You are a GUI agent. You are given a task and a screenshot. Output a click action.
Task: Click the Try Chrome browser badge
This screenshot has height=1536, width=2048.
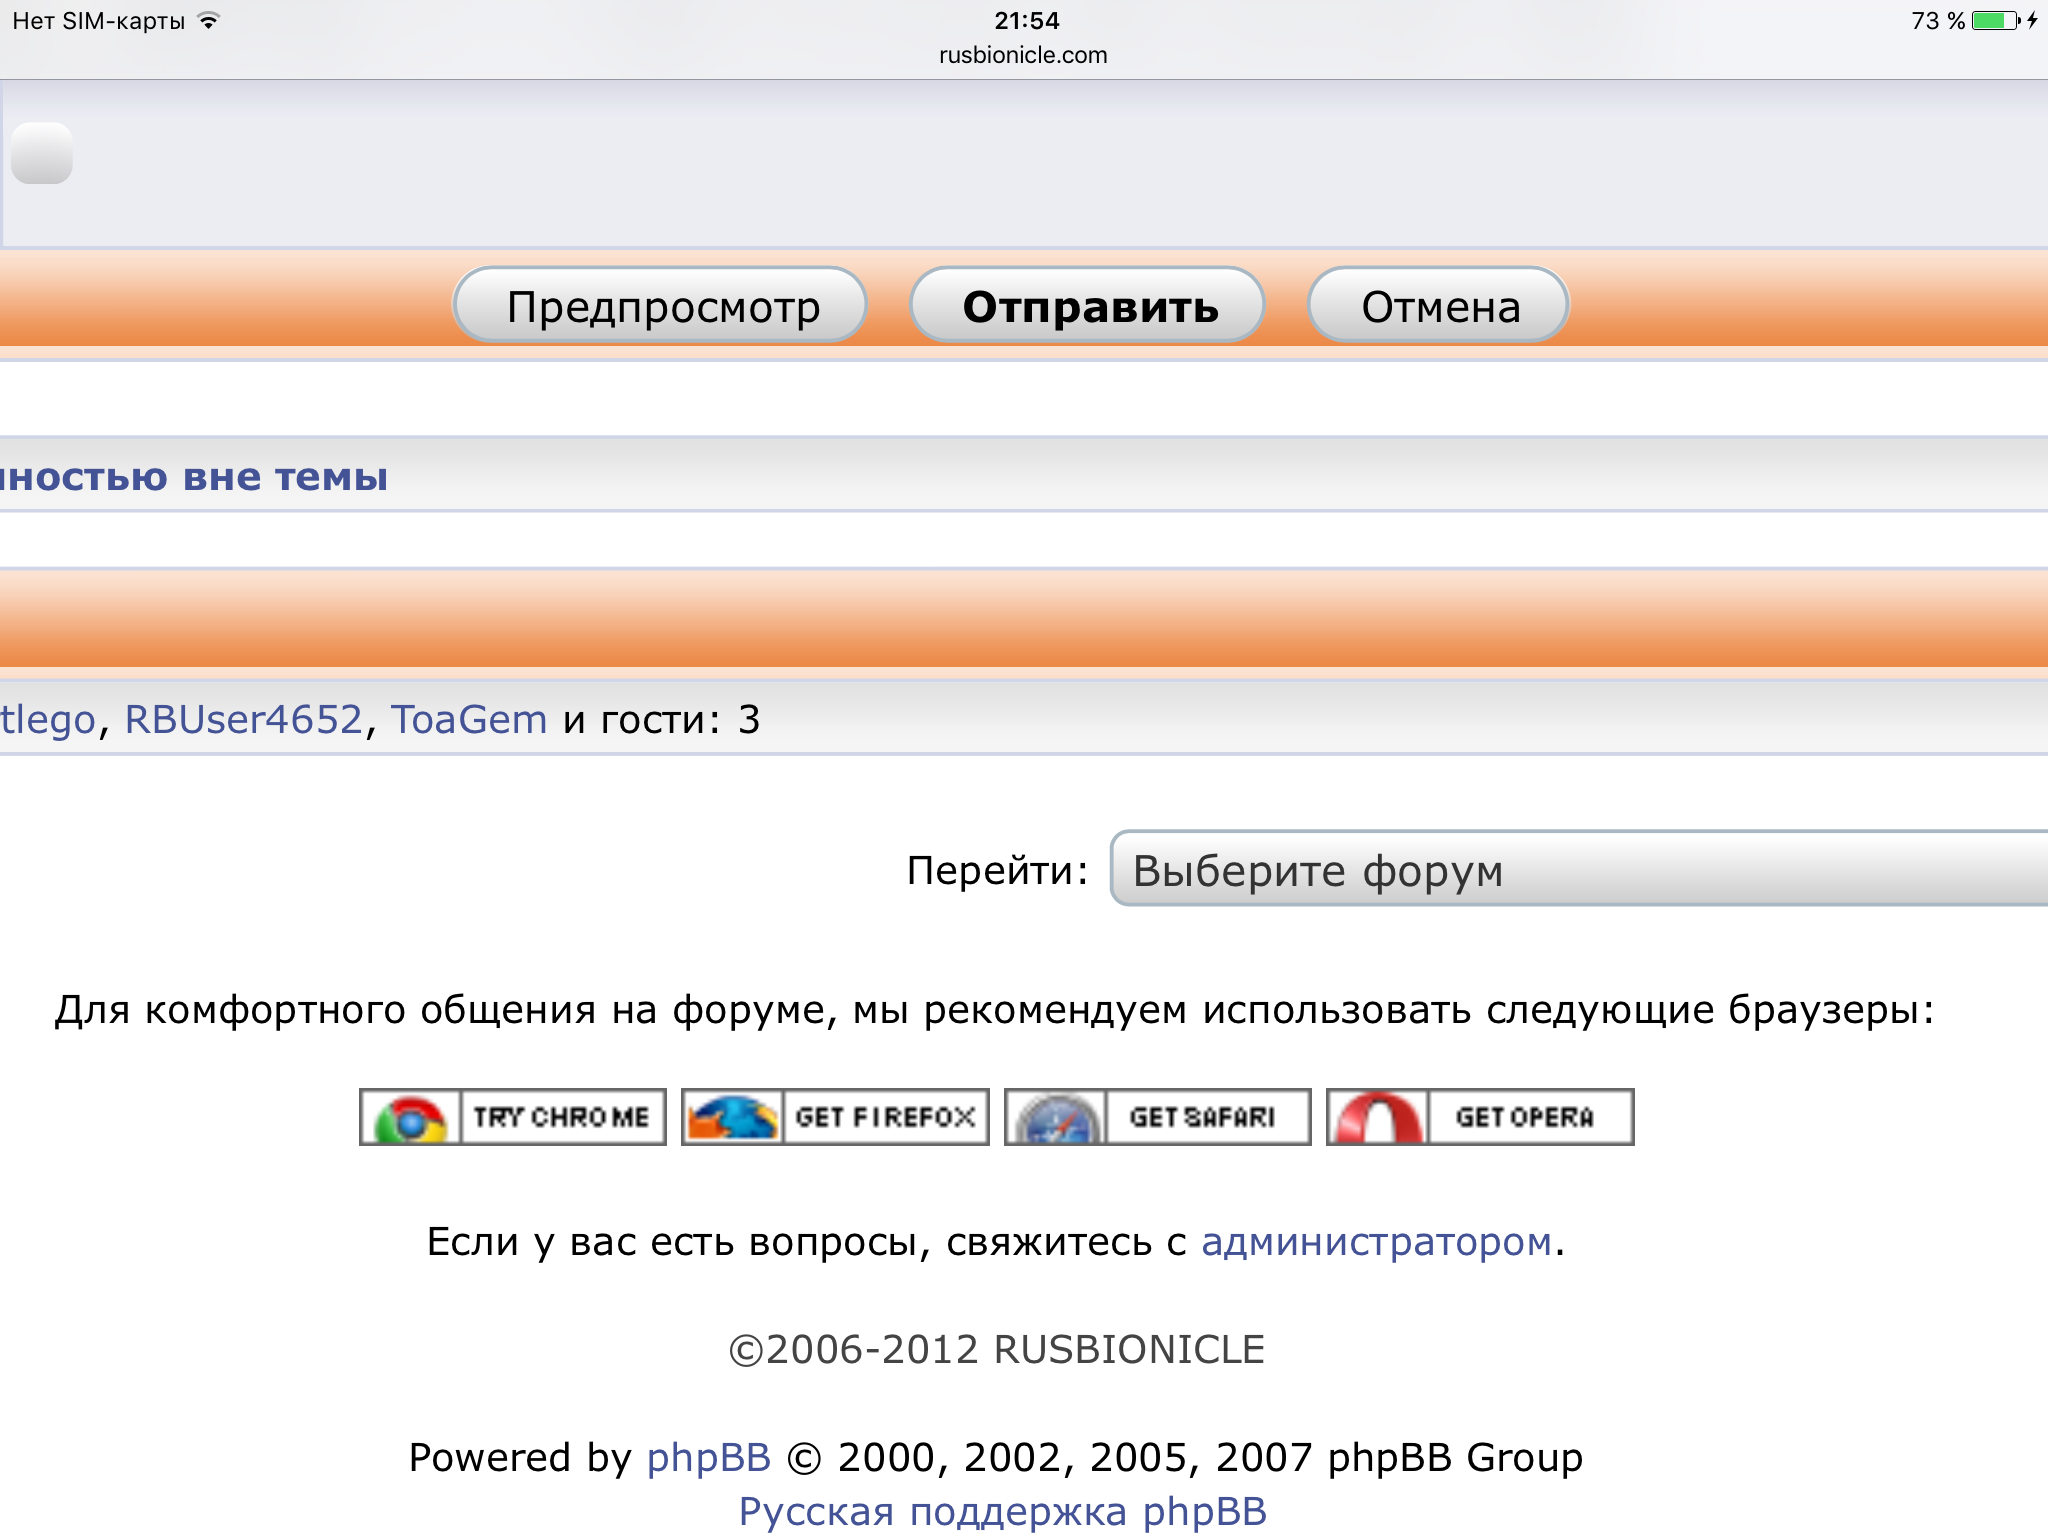click(512, 1116)
